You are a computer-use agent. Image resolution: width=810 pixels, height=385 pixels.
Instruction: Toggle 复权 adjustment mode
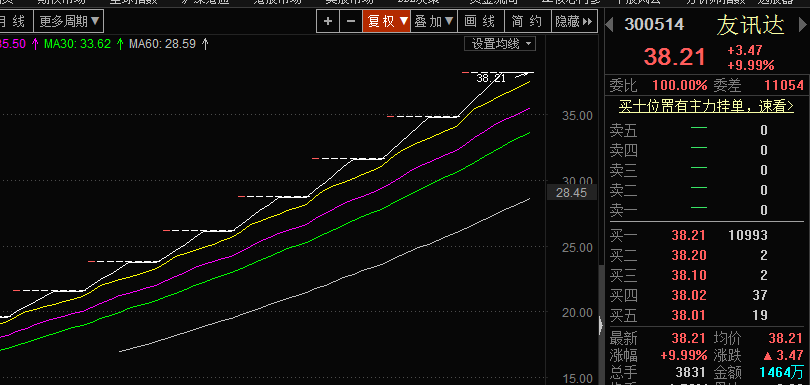point(386,22)
